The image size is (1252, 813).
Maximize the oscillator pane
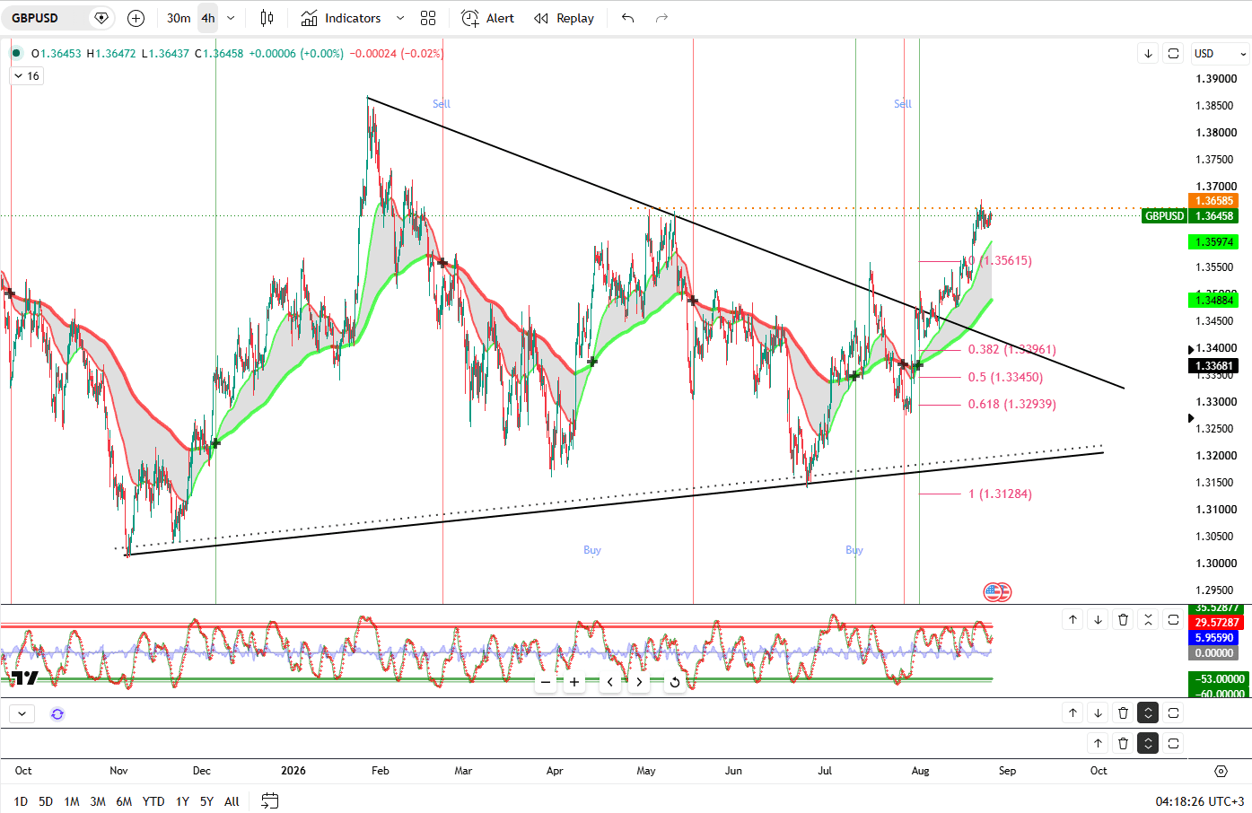pyautogui.click(x=1173, y=620)
